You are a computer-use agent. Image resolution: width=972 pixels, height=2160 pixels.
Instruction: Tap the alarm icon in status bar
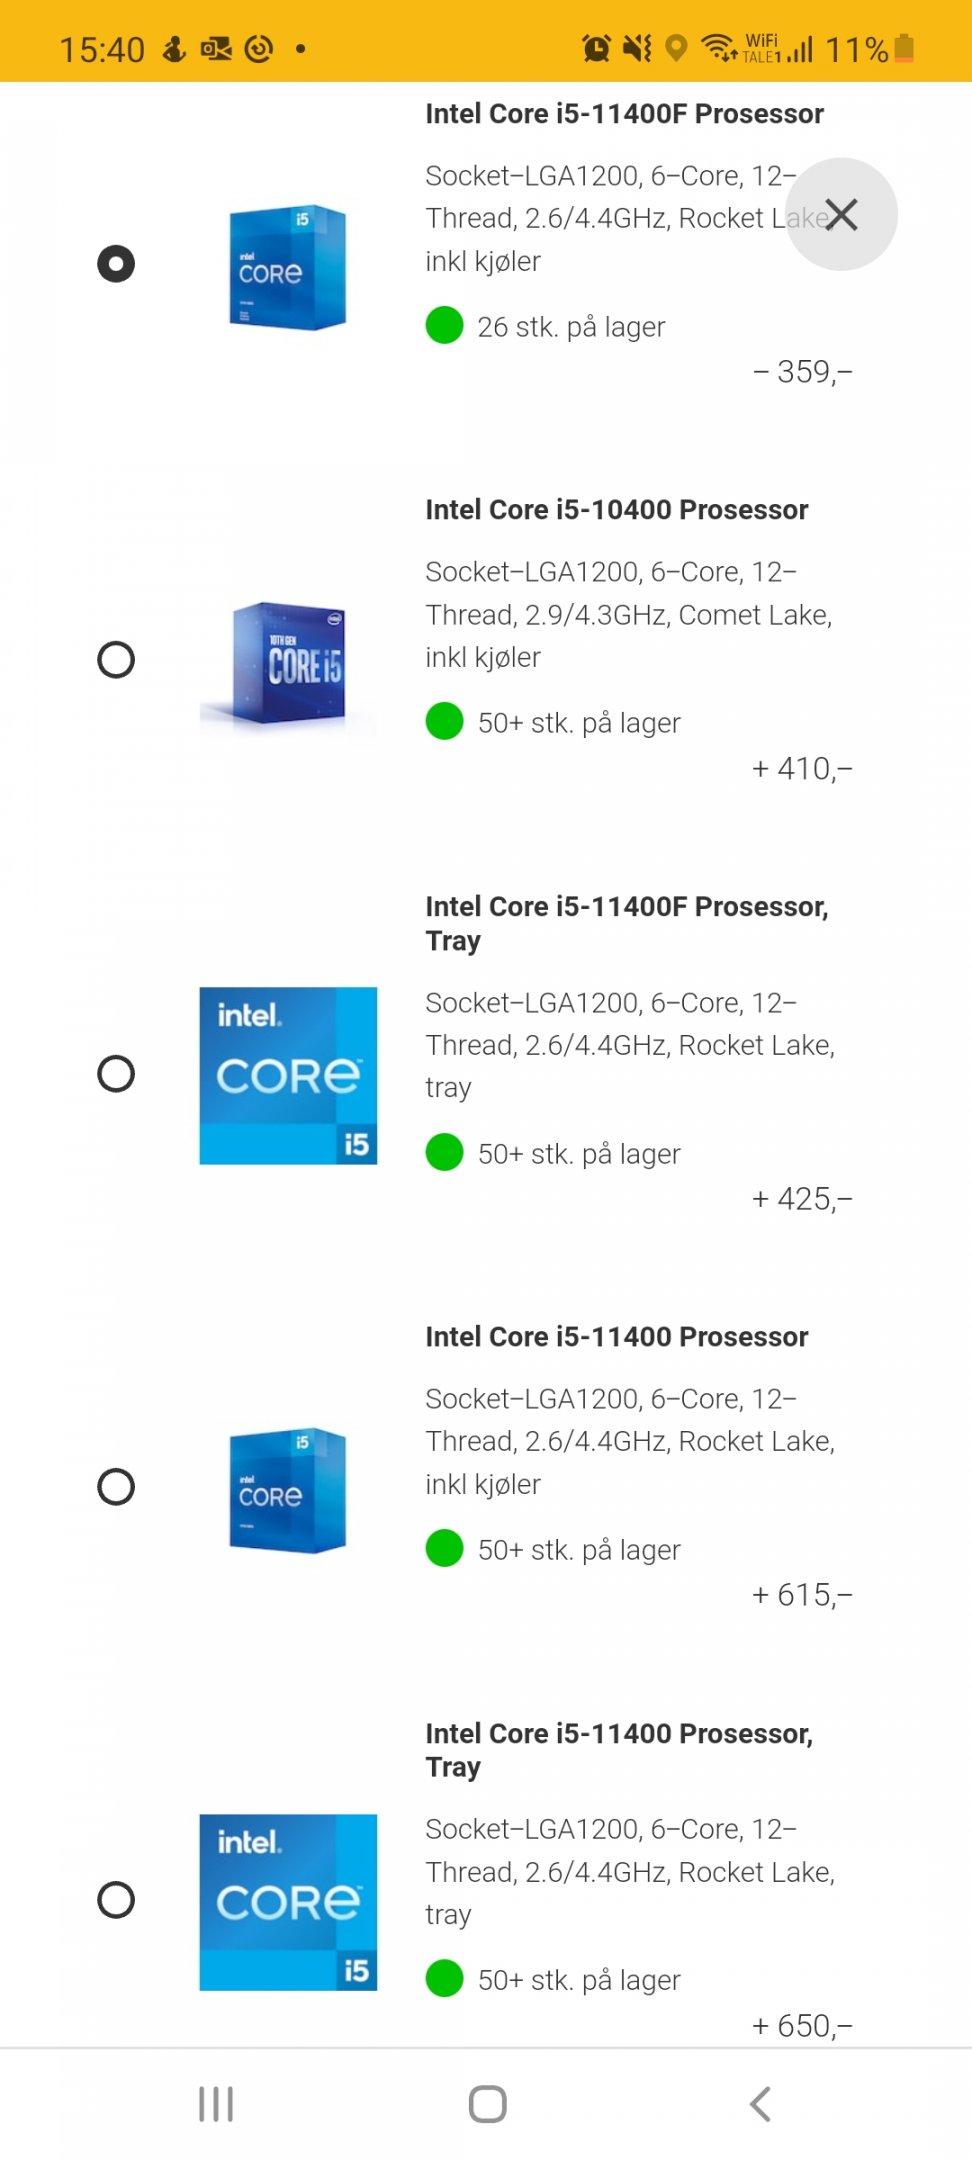[597, 48]
